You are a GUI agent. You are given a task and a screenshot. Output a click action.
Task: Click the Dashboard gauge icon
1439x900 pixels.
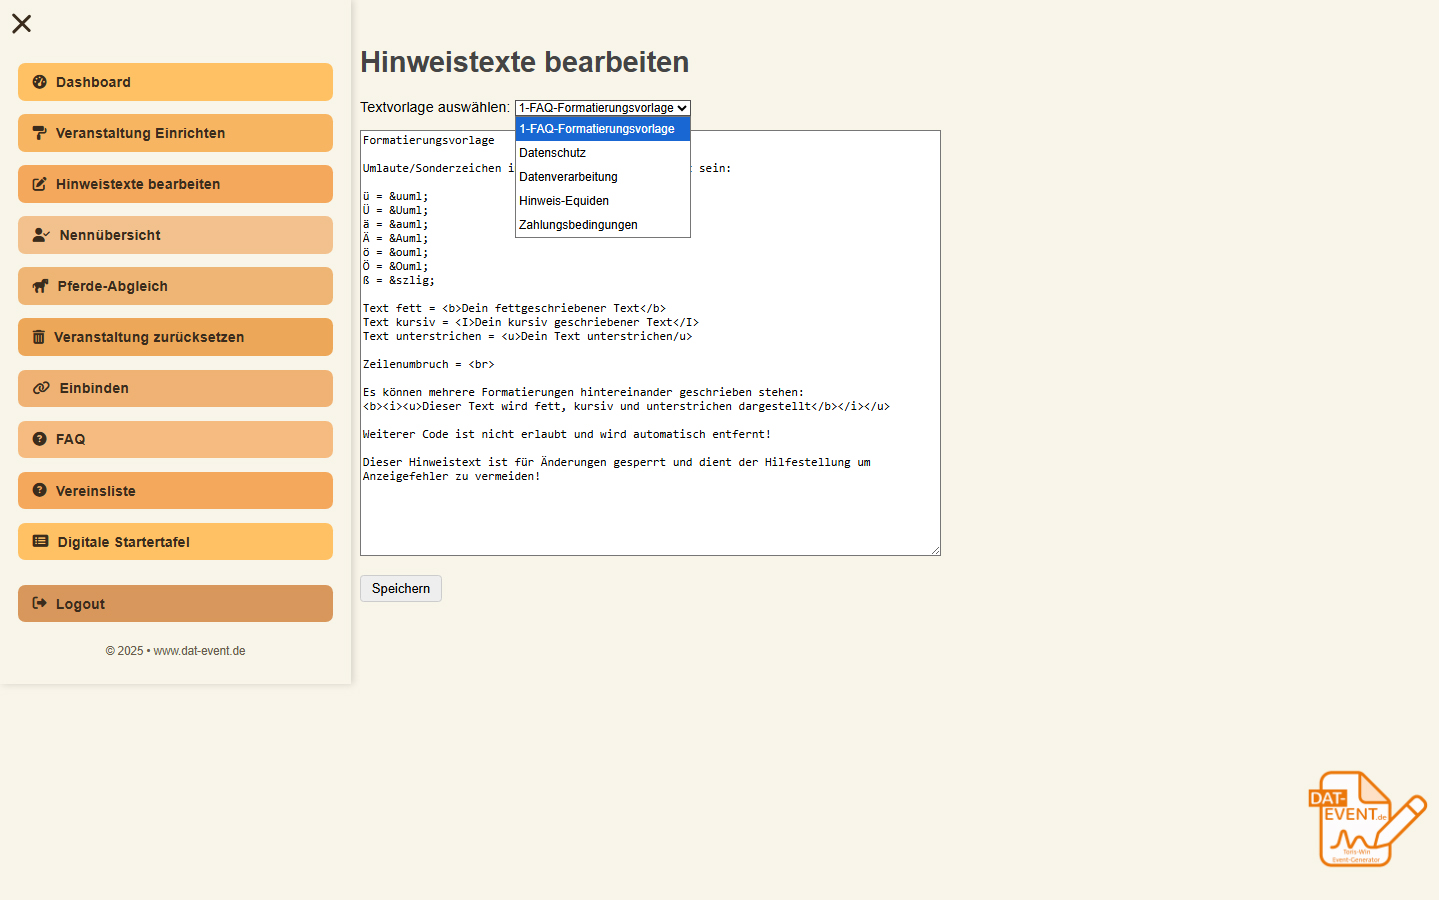pyautogui.click(x=39, y=81)
